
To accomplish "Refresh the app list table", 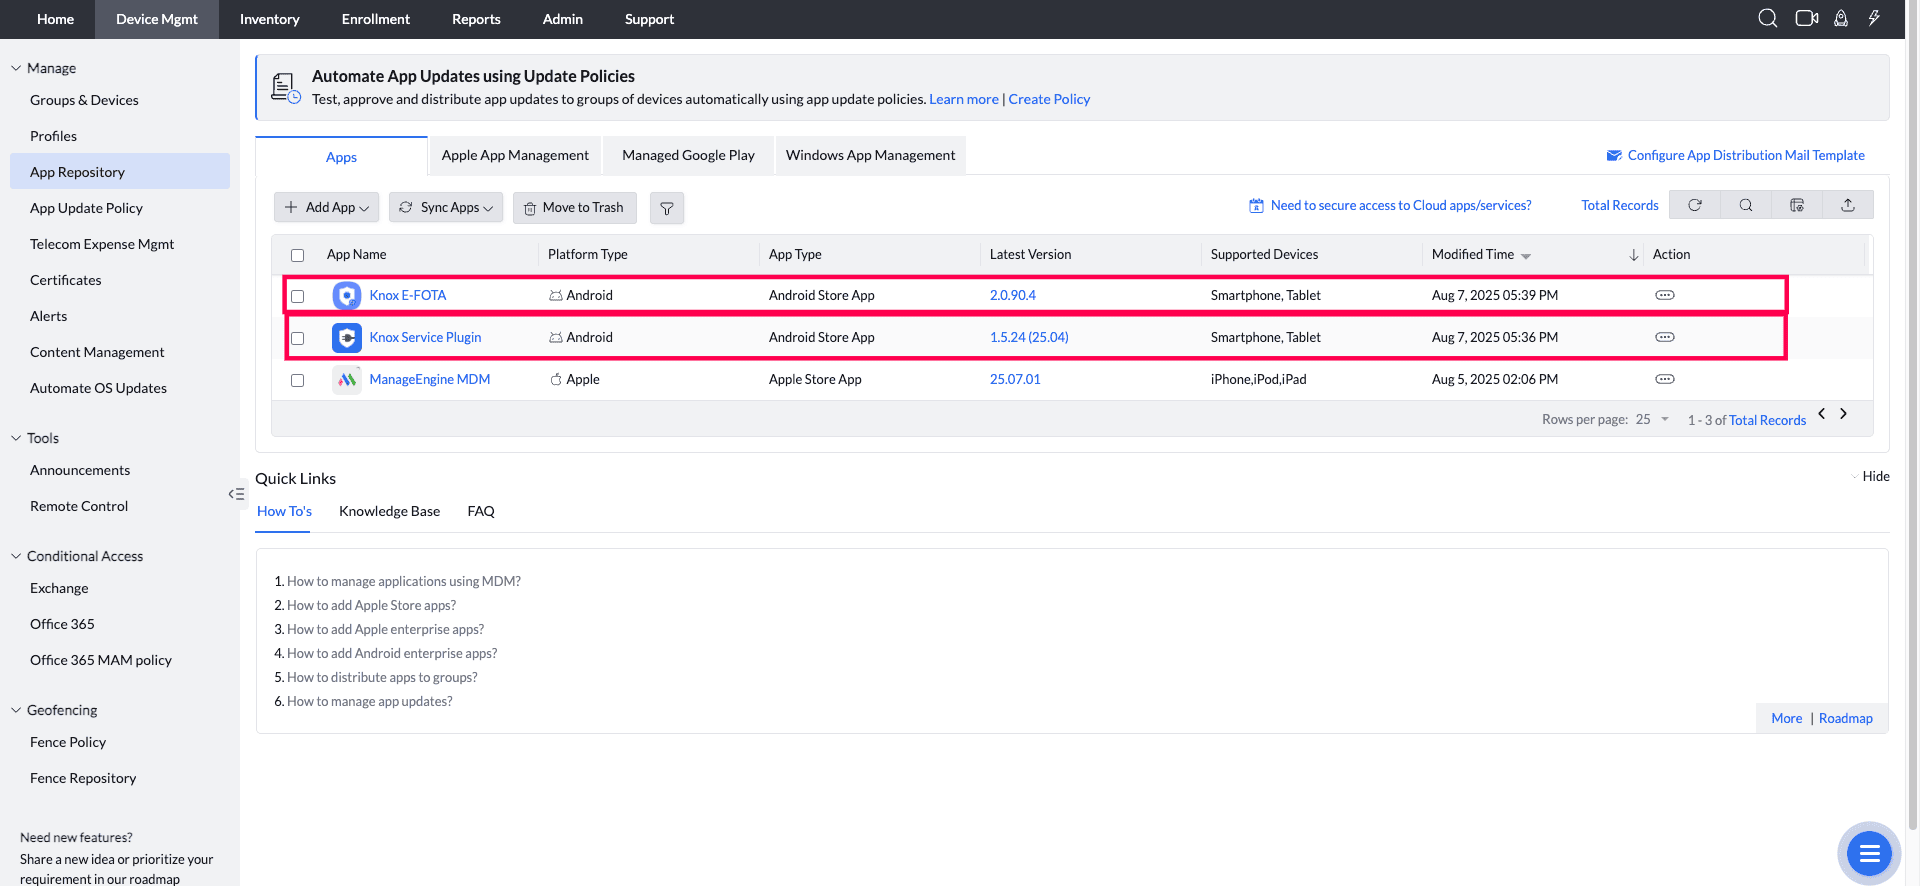I will click(x=1695, y=205).
